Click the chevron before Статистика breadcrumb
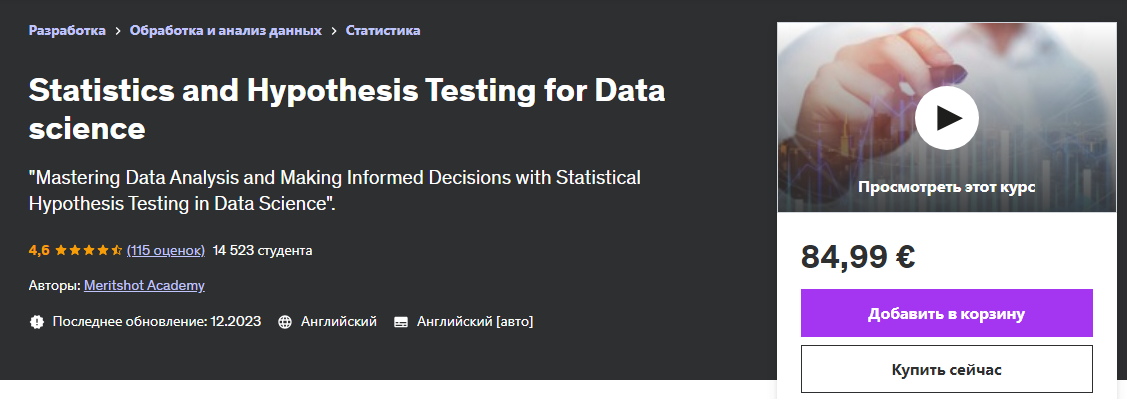 pos(334,31)
